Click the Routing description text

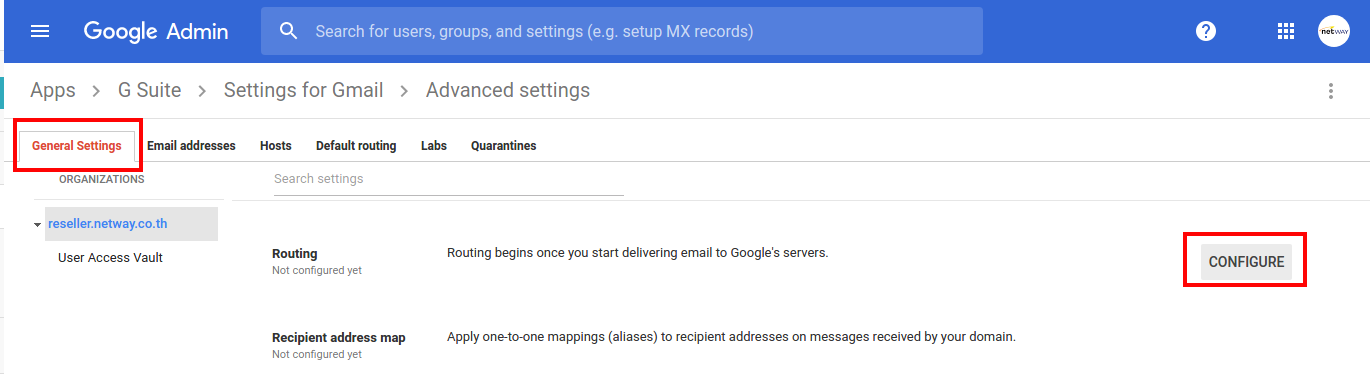tap(638, 253)
